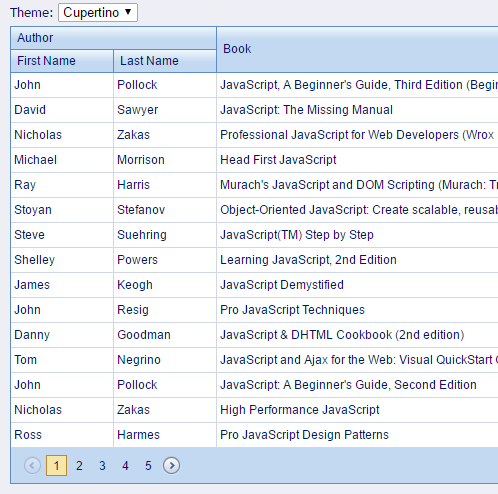
Task: Select the highlighted page 1 button
Action: pyautogui.click(x=56, y=465)
